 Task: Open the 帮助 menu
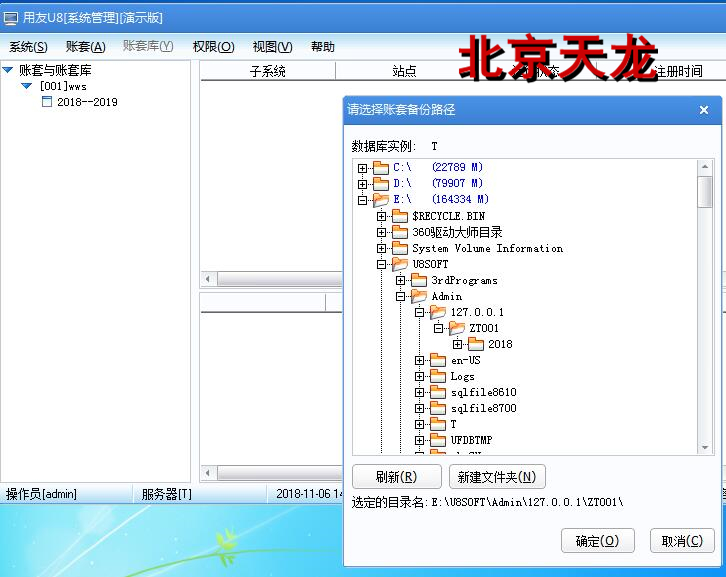click(323, 47)
